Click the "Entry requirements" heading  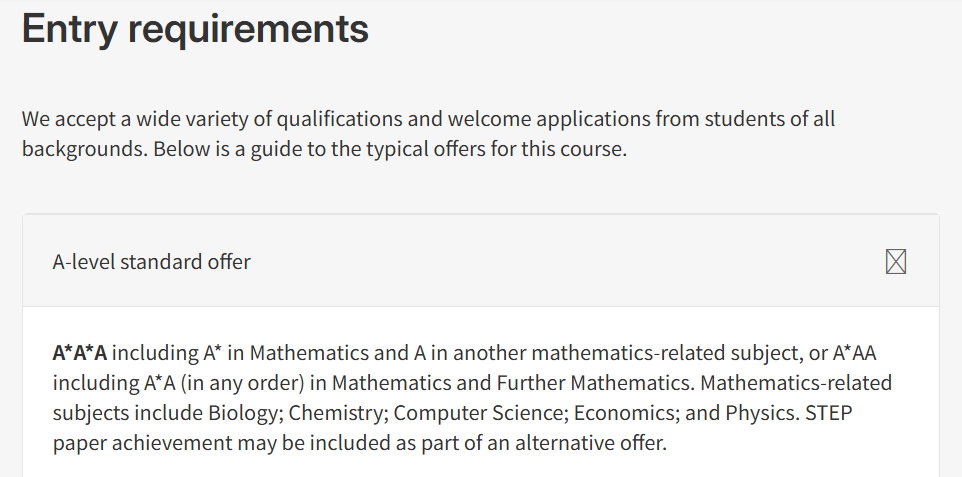[x=195, y=28]
